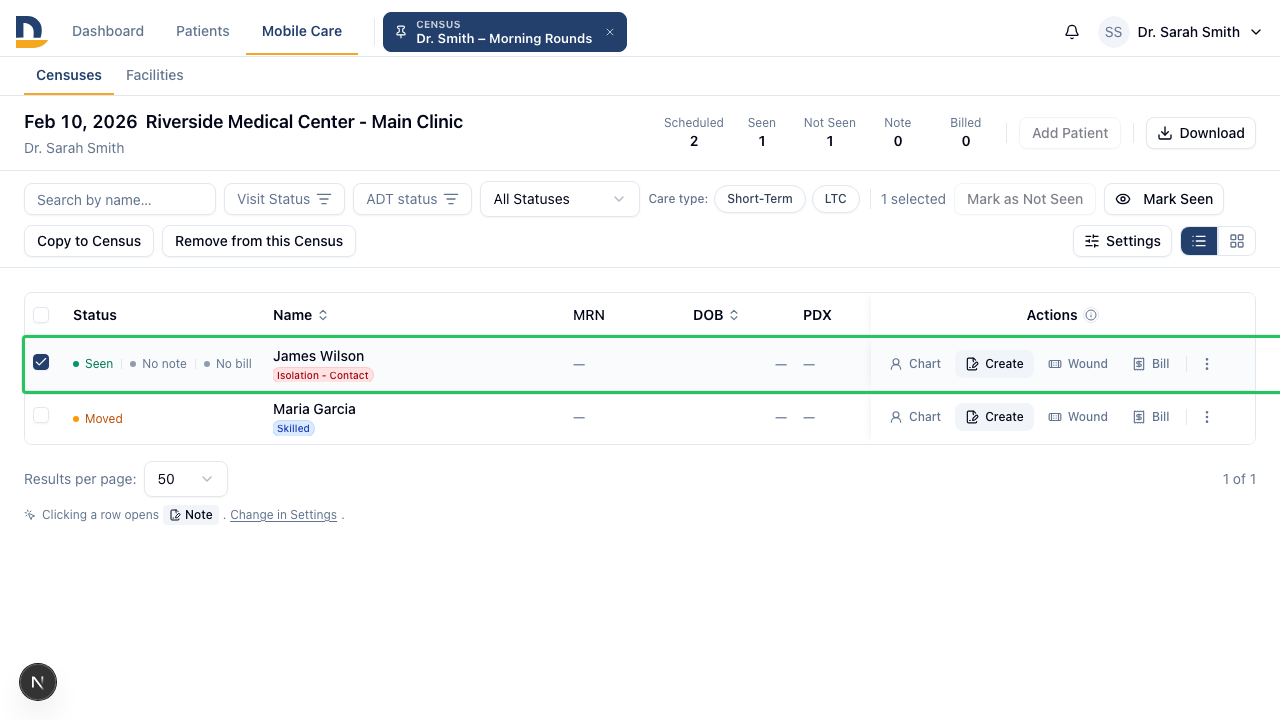Create note for Maria Garcia
The width and height of the screenshot is (1280, 720).
click(x=994, y=417)
